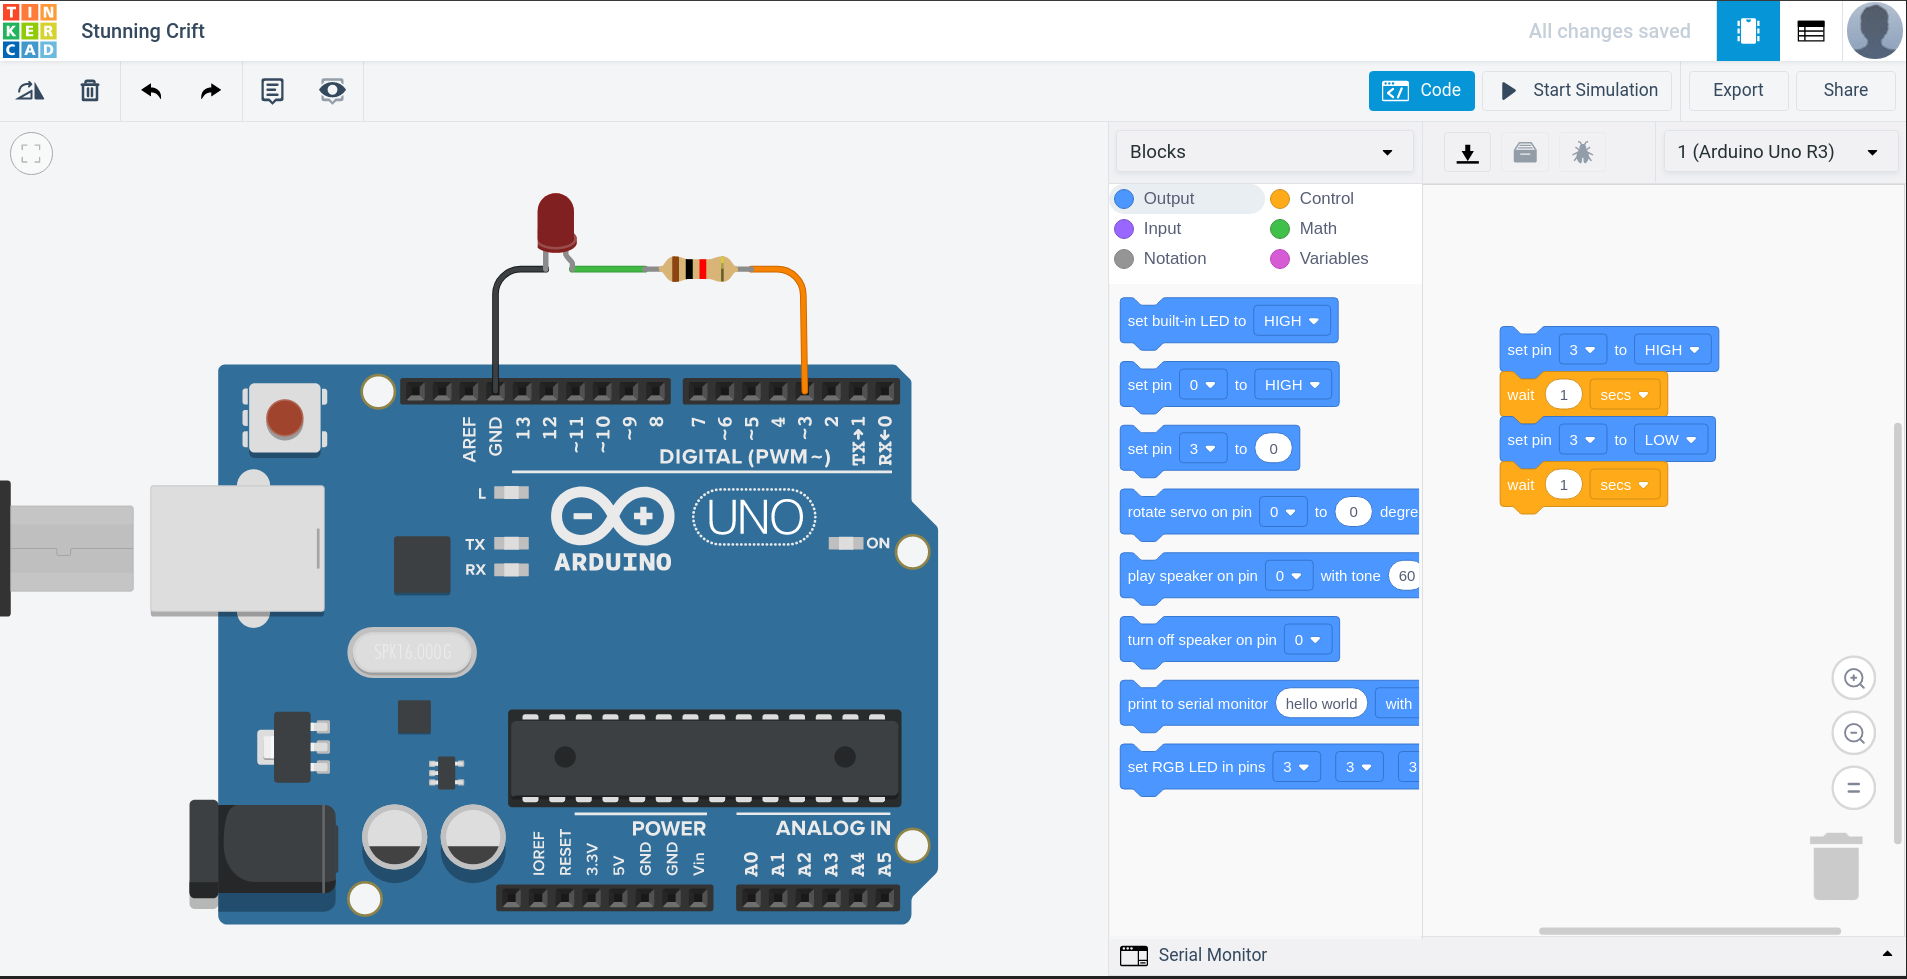
Task: Click the Export button
Action: (x=1738, y=90)
